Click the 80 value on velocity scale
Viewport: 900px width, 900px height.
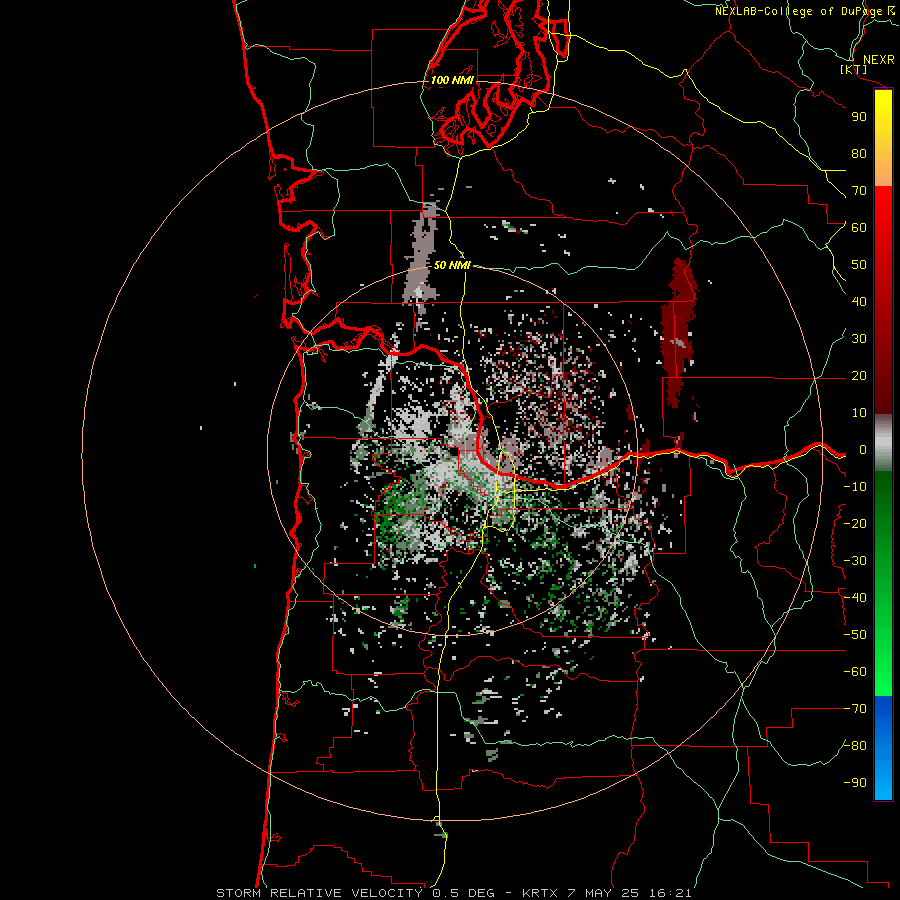coord(859,153)
